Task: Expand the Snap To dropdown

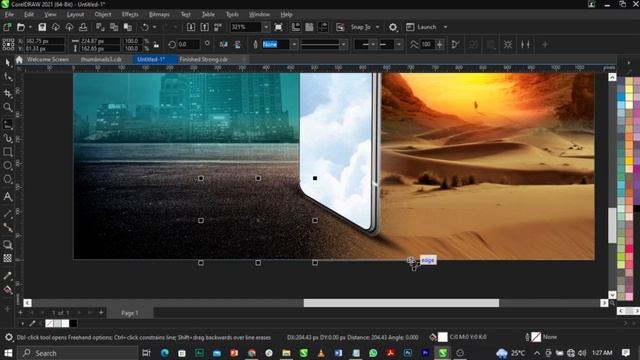Action: (x=378, y=27)
